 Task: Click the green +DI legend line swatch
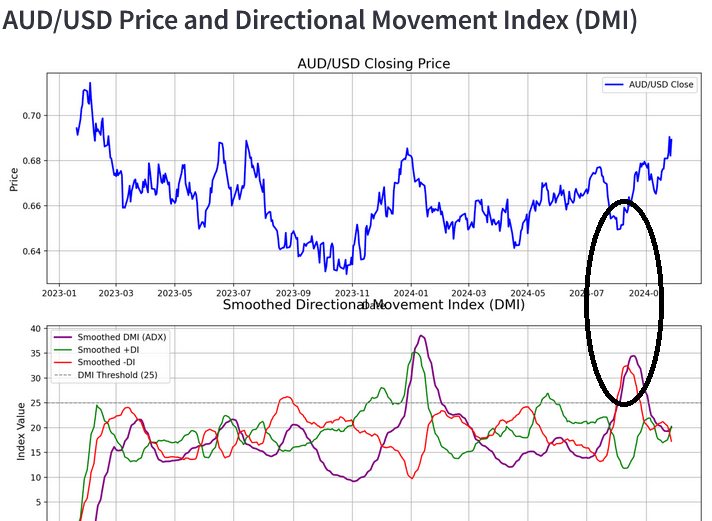pyautogui.click(x=63, y=350)
